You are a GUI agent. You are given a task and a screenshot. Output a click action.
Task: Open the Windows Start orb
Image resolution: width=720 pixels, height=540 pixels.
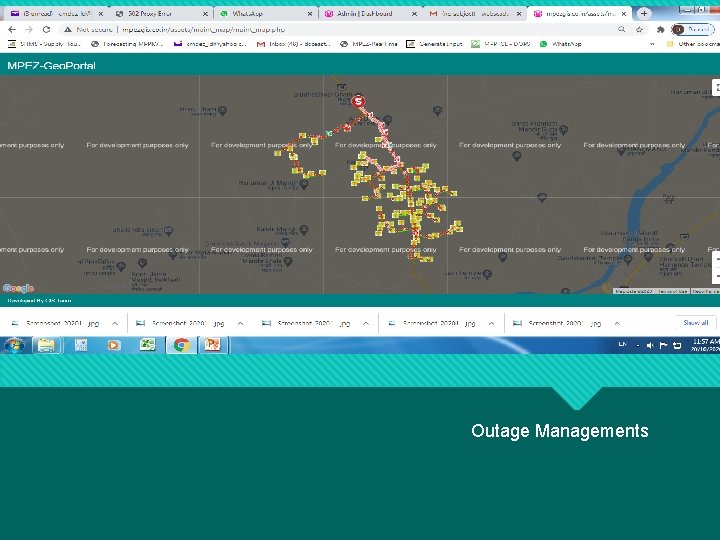(14, 345)
